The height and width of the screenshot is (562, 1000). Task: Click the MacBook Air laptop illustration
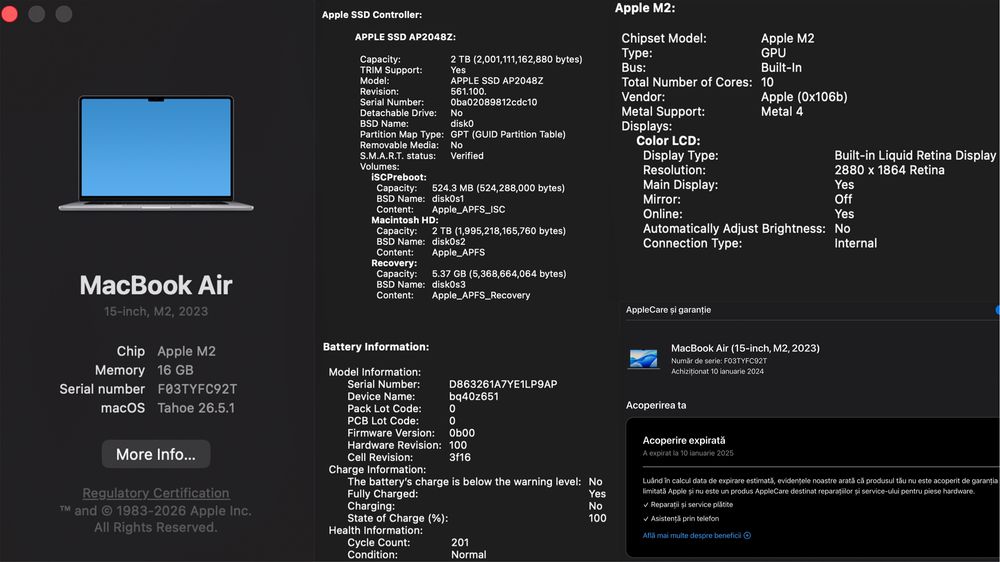[156, 153]
